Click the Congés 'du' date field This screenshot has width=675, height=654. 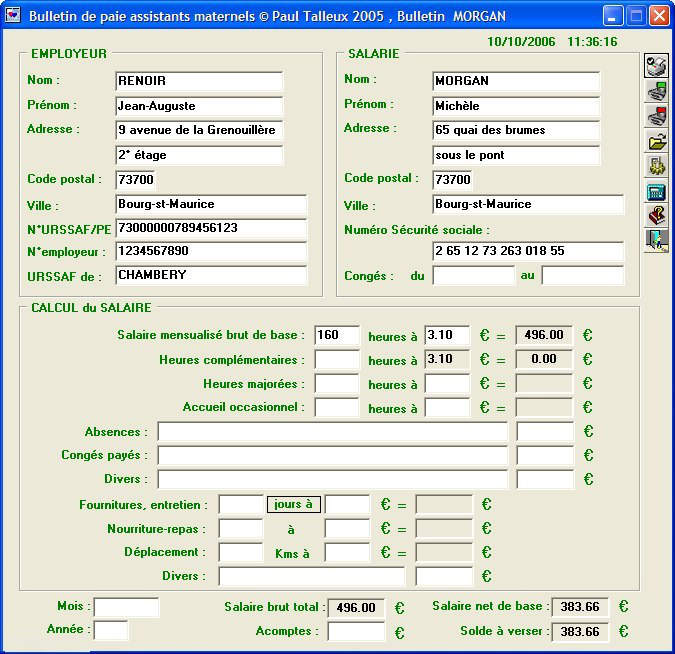[x=474, y=276]
